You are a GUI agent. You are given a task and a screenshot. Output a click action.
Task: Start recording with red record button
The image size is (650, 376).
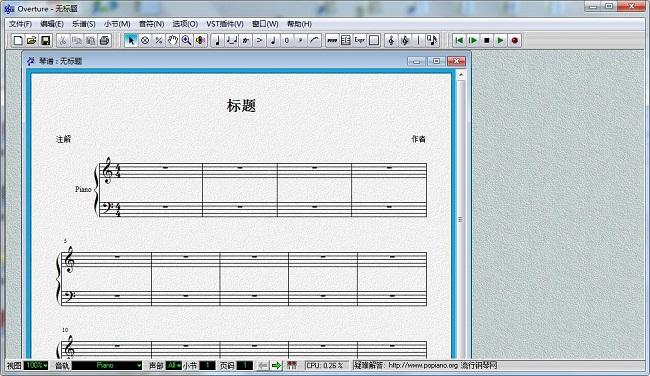(x=514, y=40)
